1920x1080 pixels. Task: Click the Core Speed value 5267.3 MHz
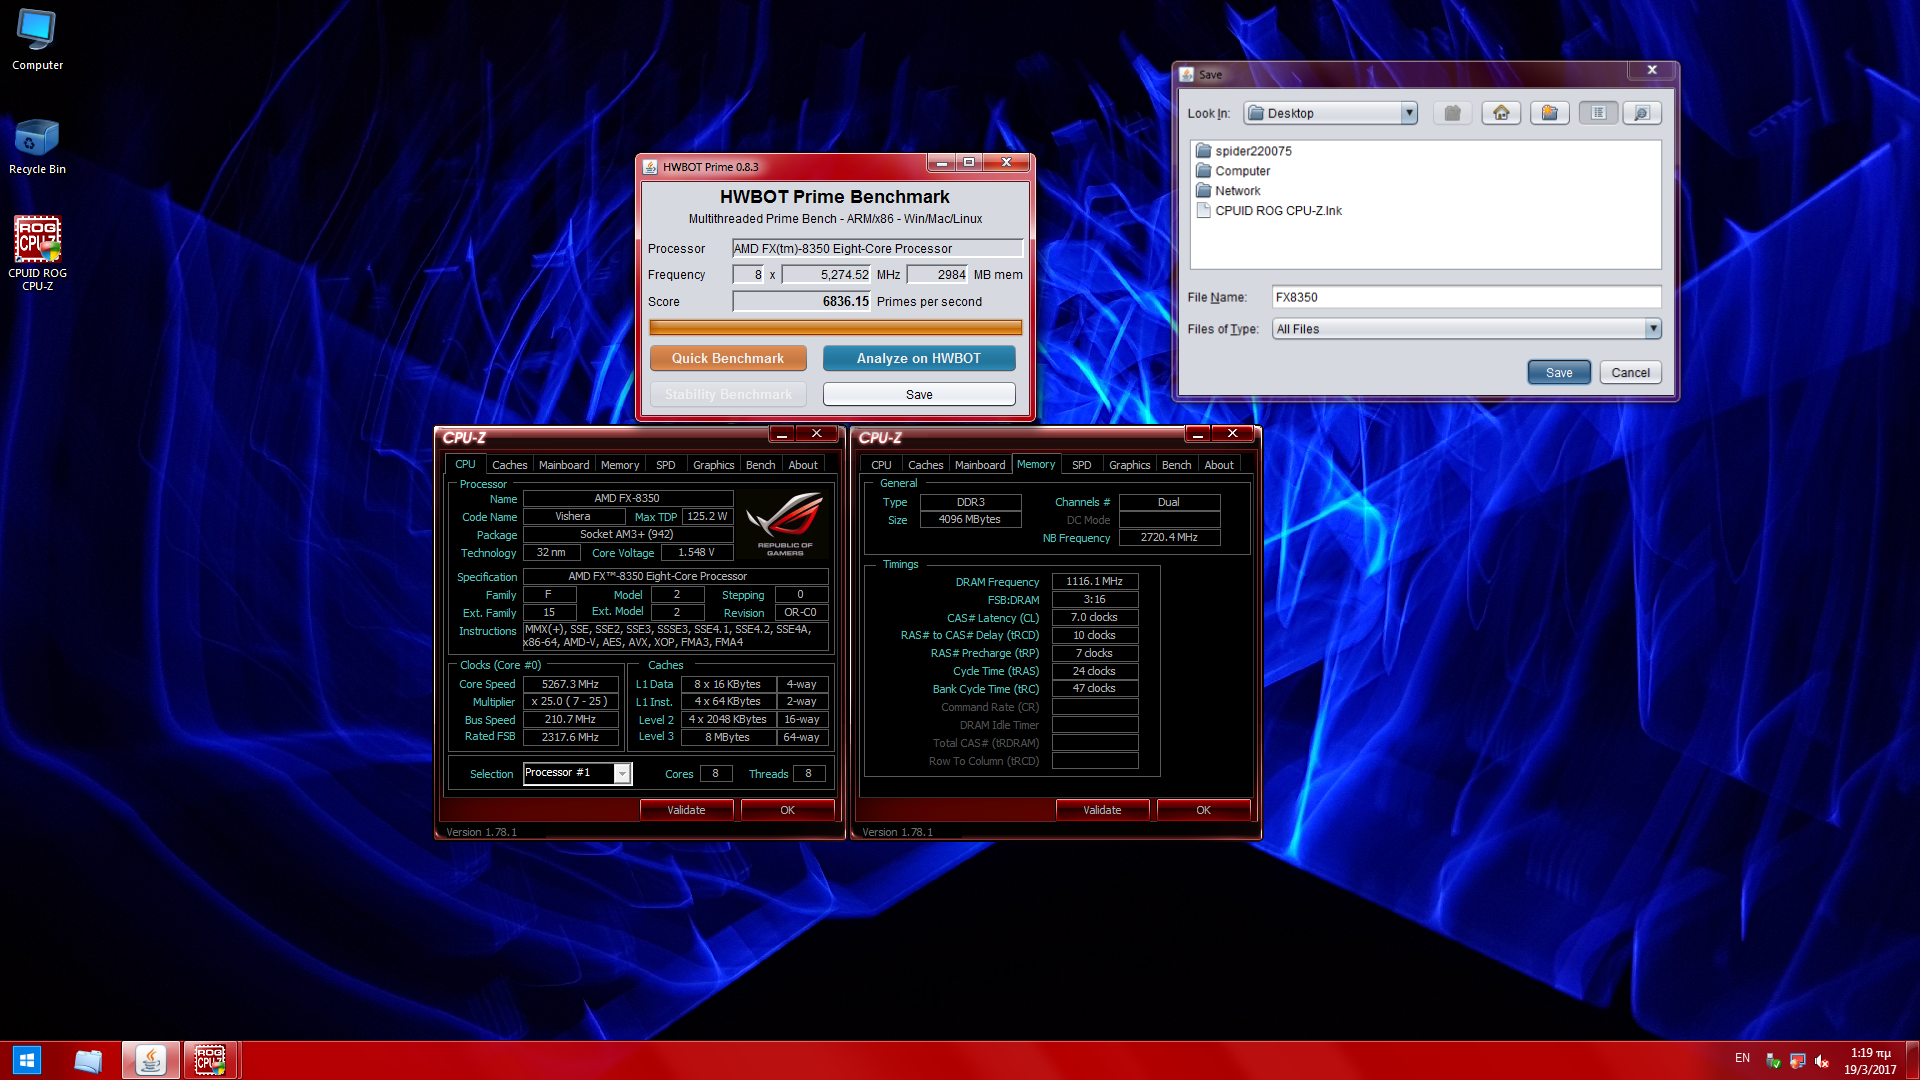click(570, 685)
